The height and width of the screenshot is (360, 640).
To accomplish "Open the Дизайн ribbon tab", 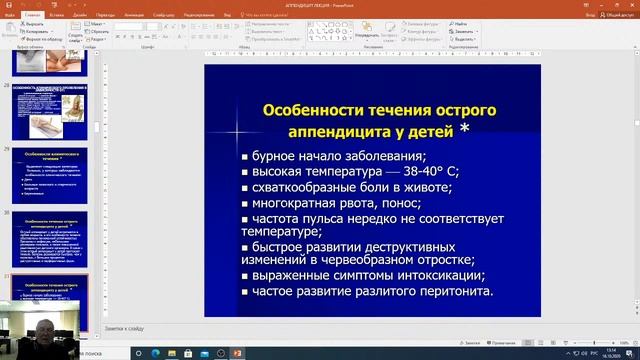I will (80, 15).
